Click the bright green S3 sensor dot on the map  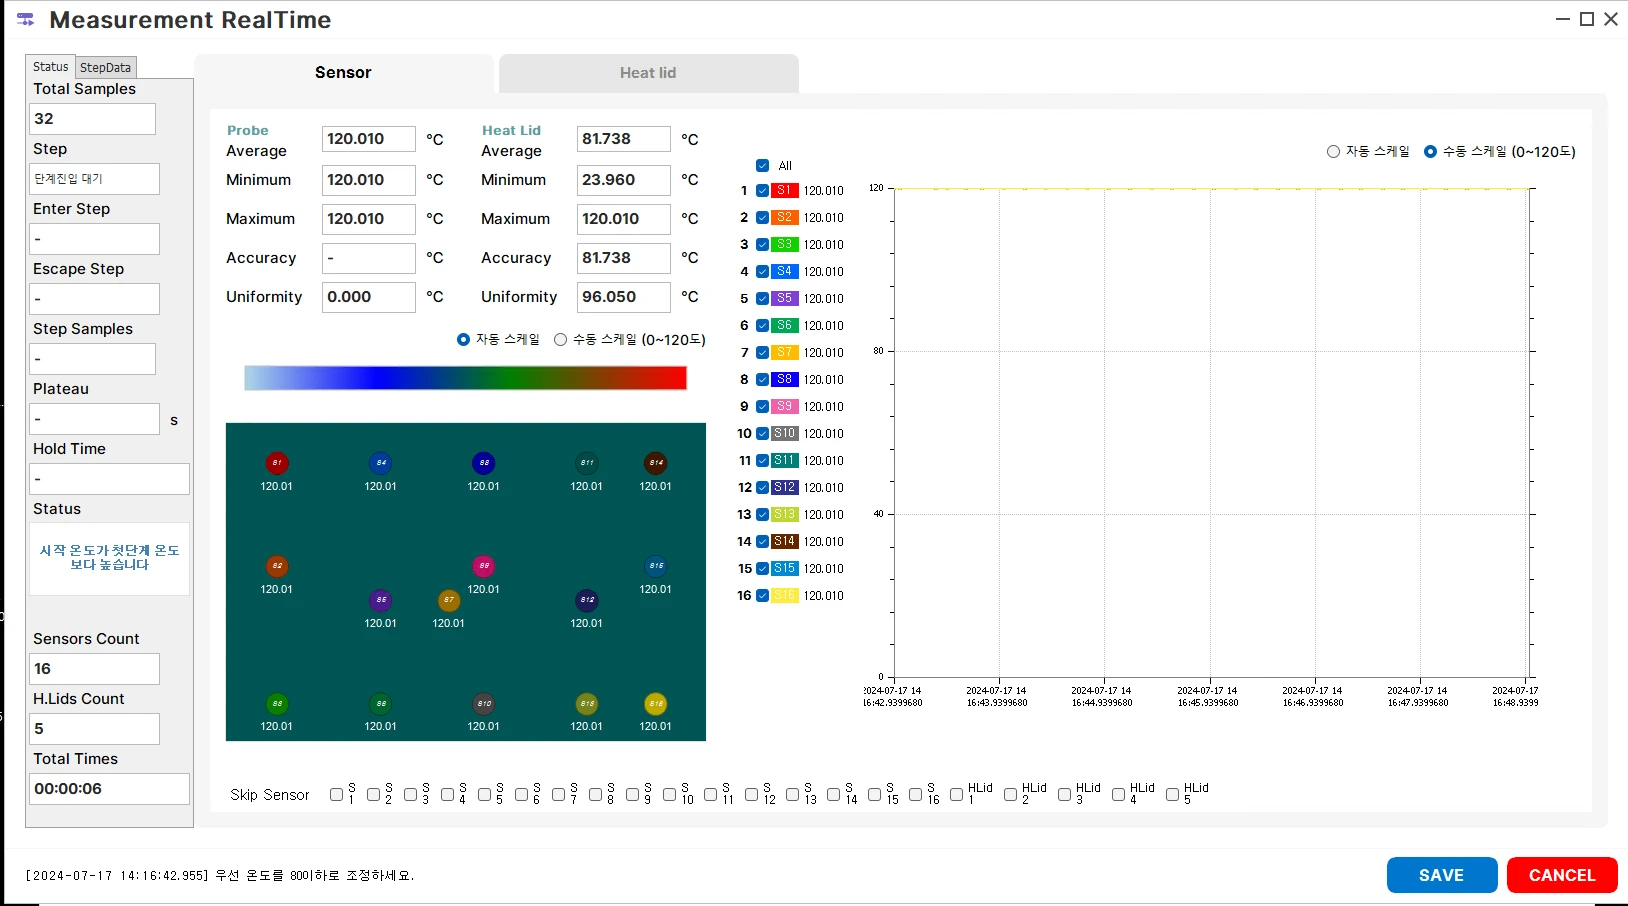[277, 703]
